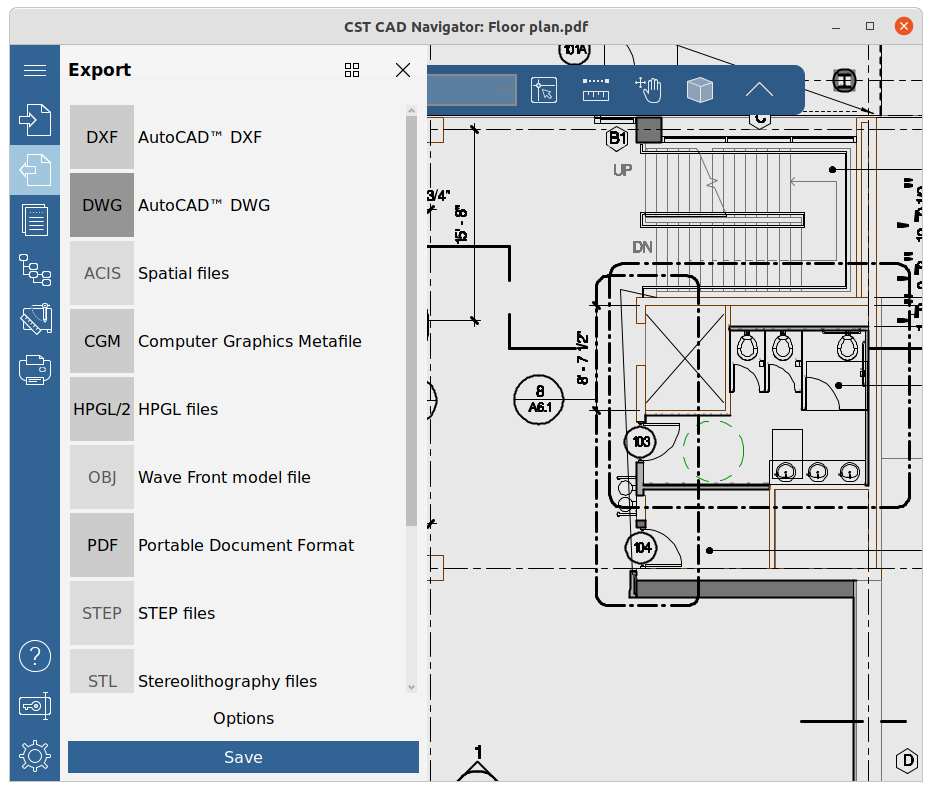Screen dimensions: 932x791
Task: Open the structure tree sidebar icon
Action: click(x=34, y=270)
